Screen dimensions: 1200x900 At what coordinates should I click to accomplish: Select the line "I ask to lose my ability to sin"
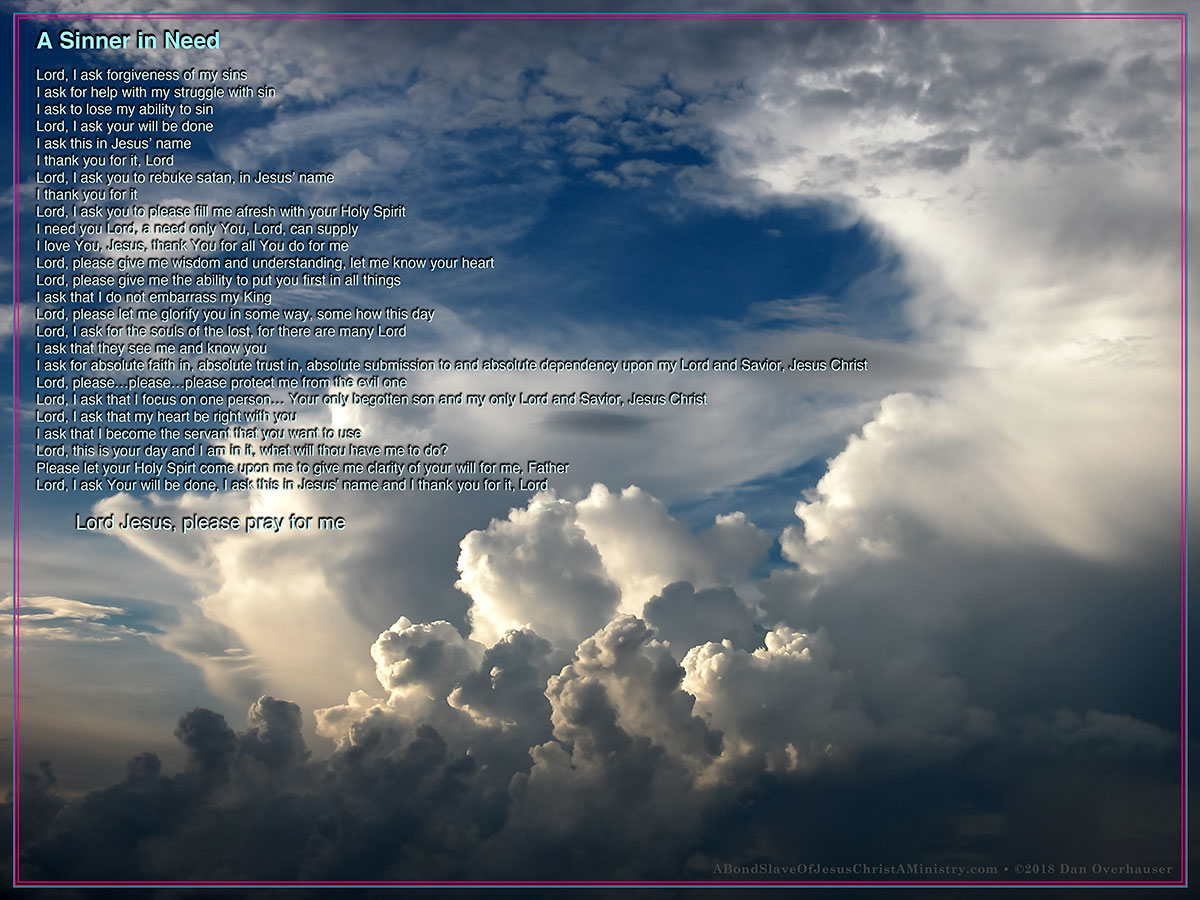click(124, 109)
